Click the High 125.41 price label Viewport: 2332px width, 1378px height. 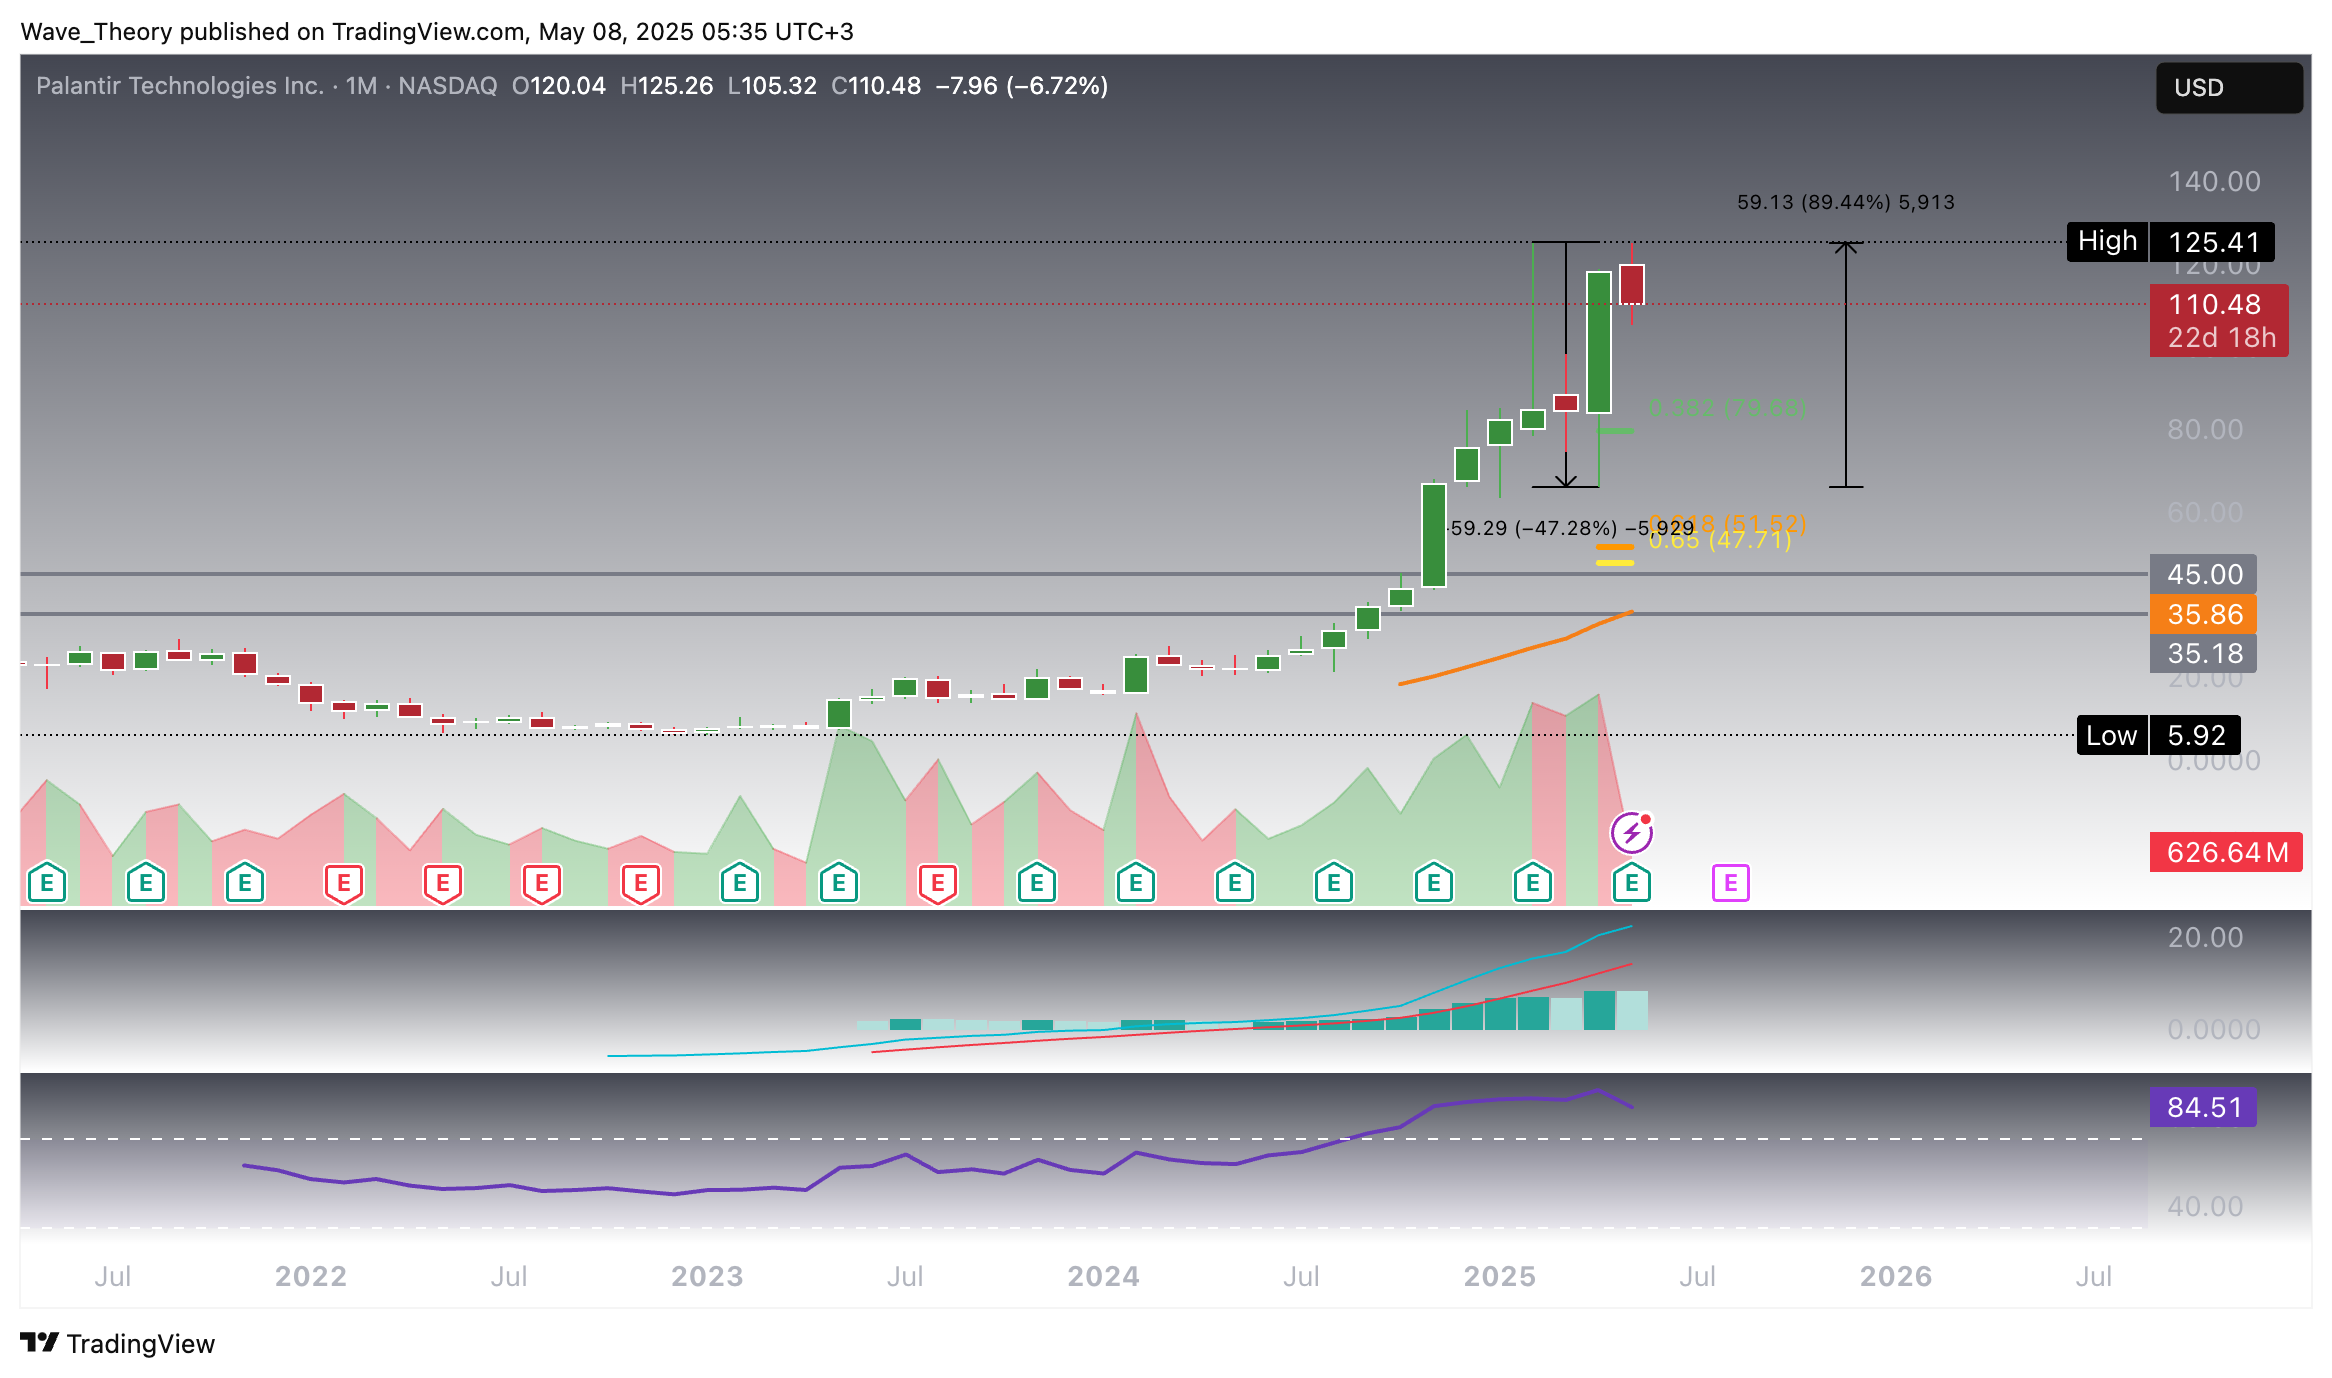(x=2171, y=242)
